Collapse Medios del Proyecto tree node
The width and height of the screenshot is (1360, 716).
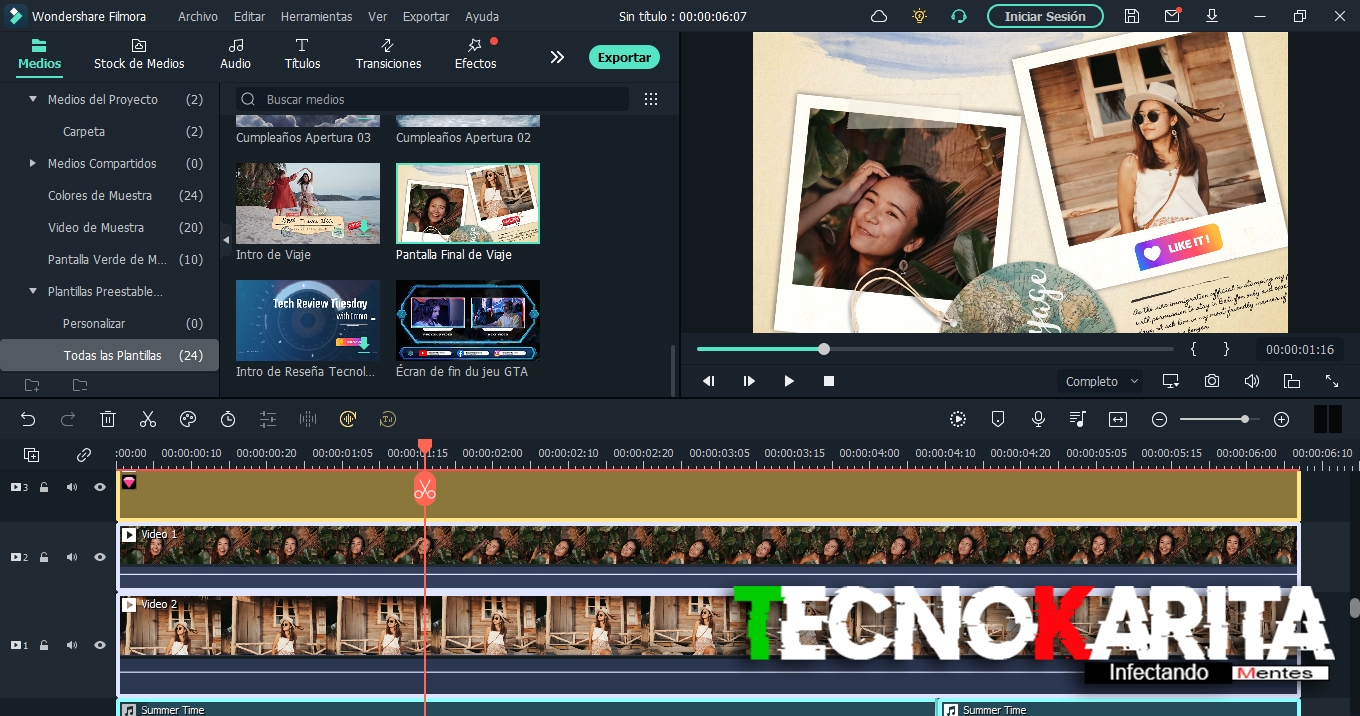point(33,99)
